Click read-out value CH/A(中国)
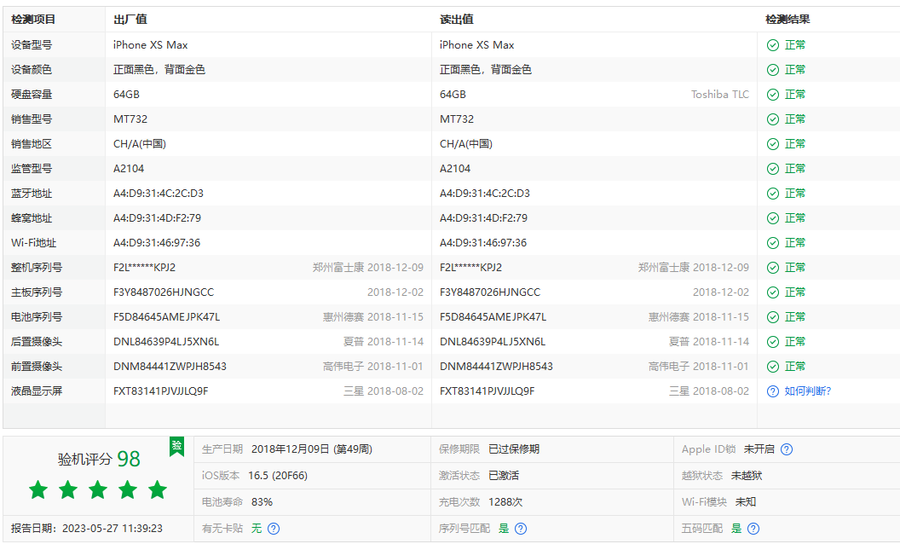The height and width of the screenshot is (544, 900). [466, 144]
